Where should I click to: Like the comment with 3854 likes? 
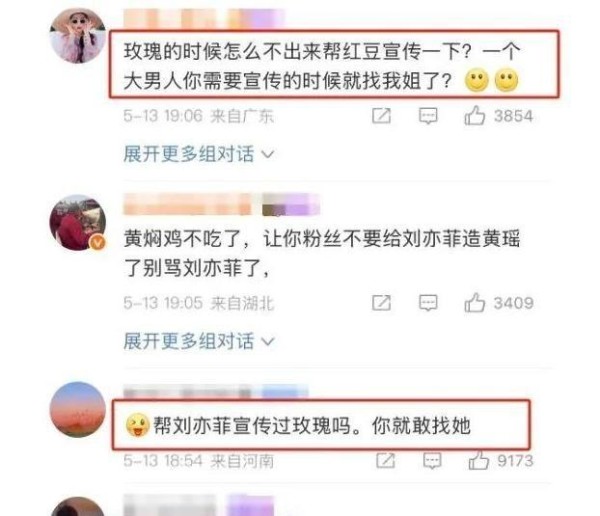click(474, 115)
